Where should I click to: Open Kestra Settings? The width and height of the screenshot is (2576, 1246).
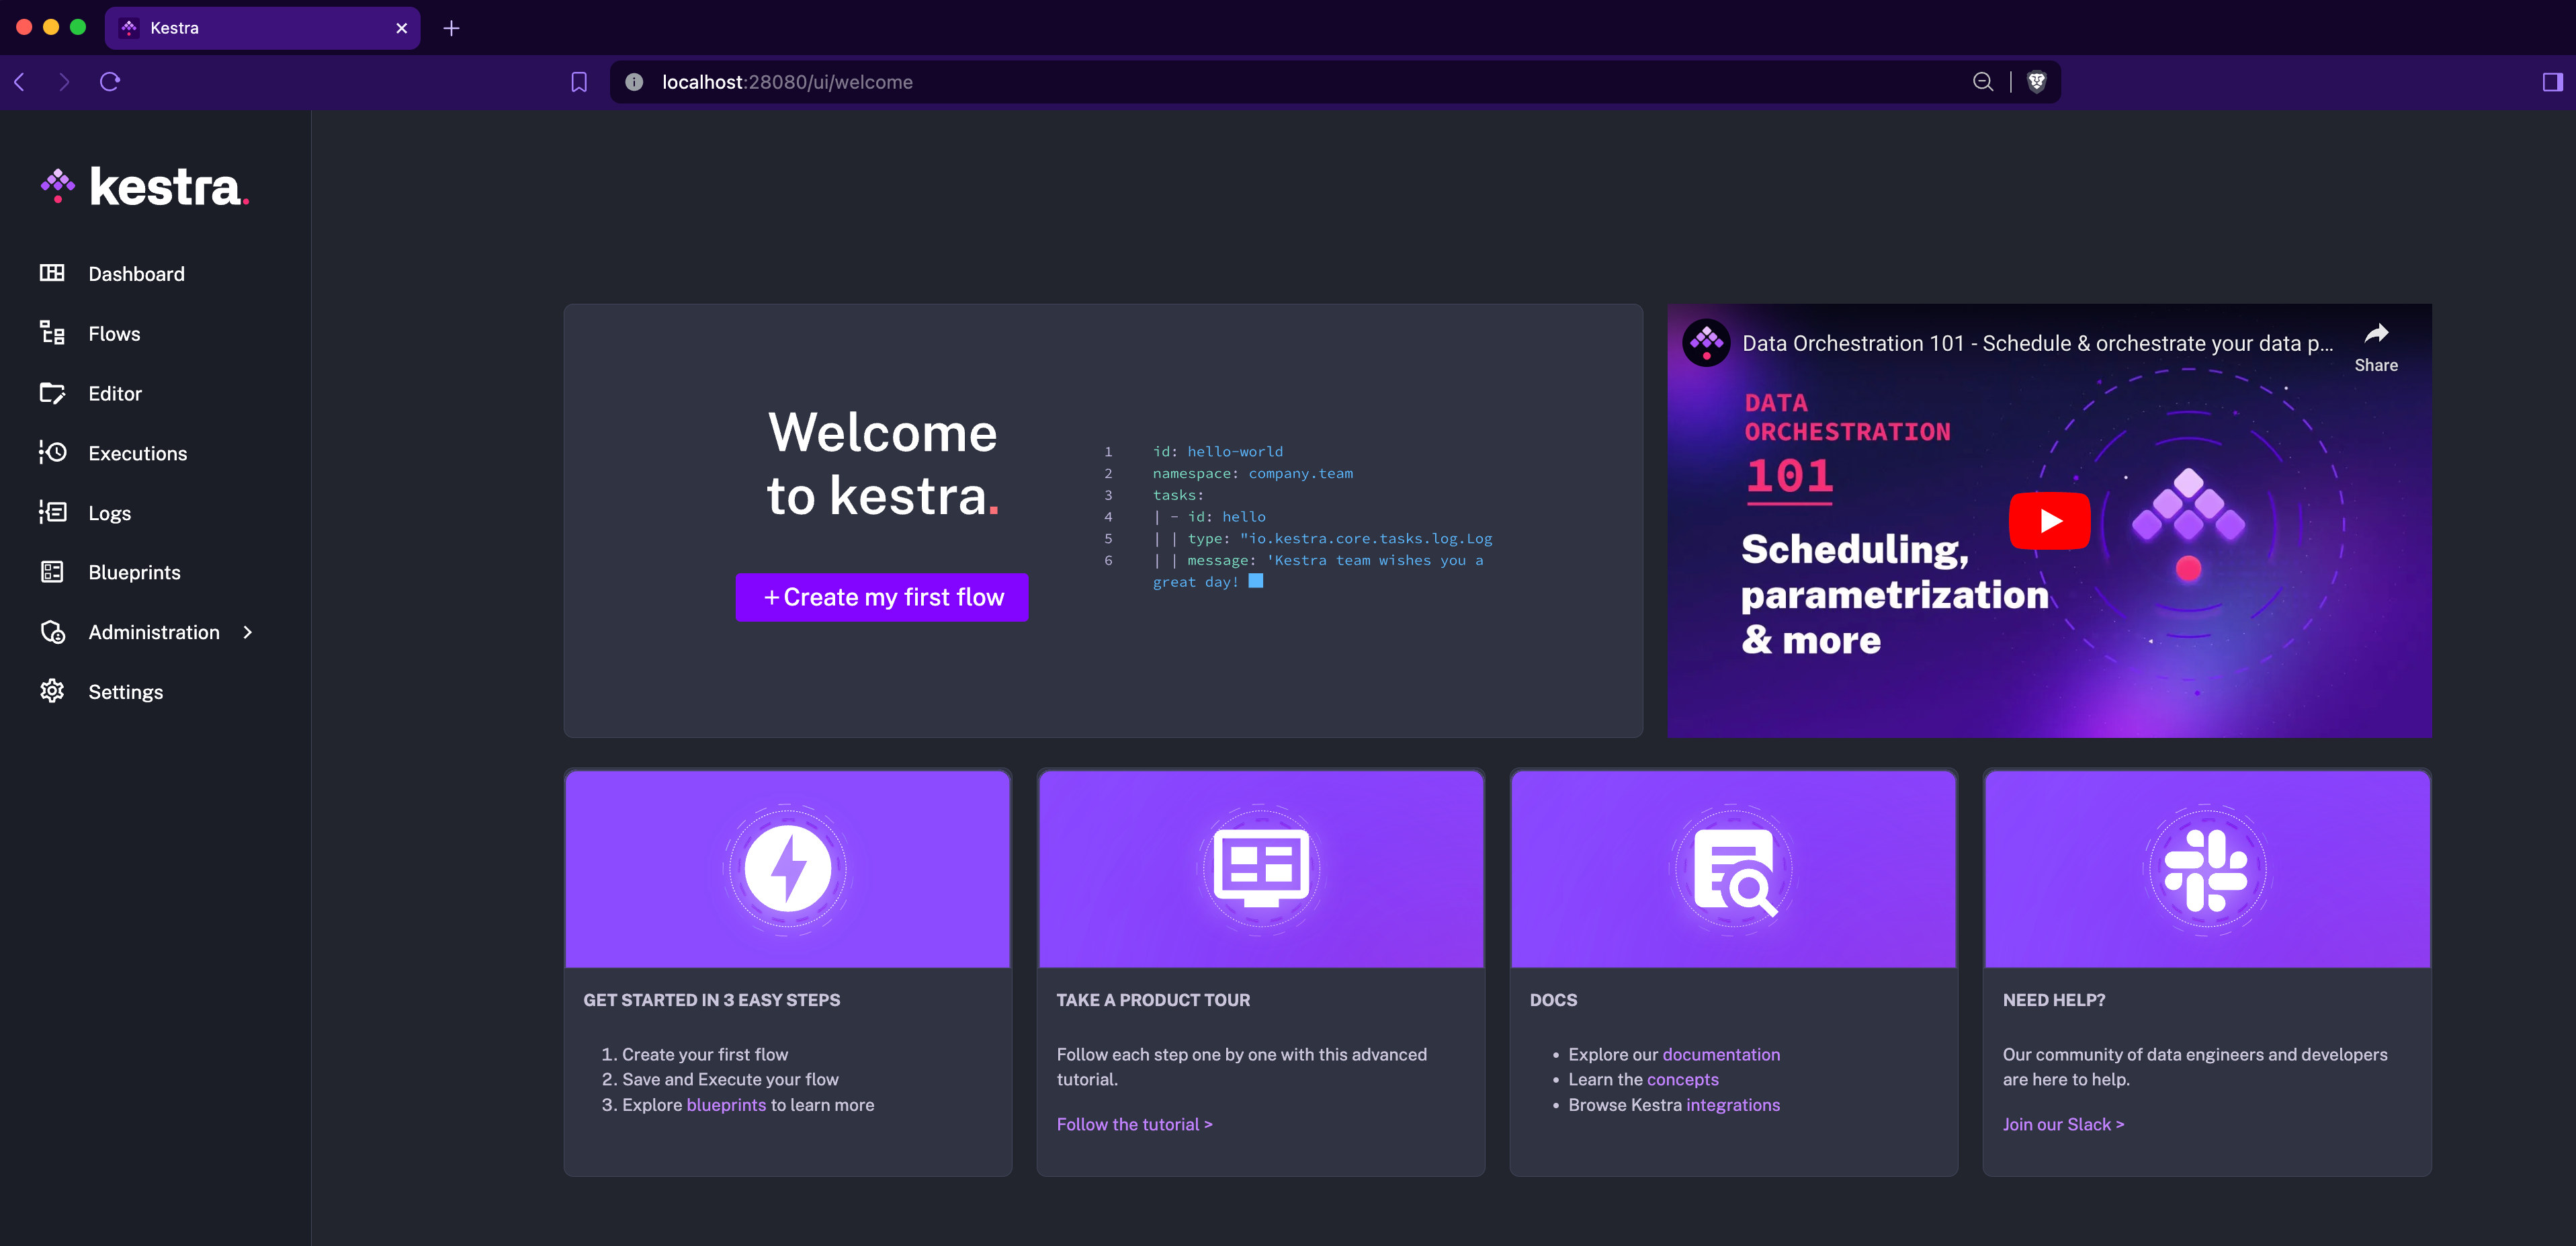125,691
